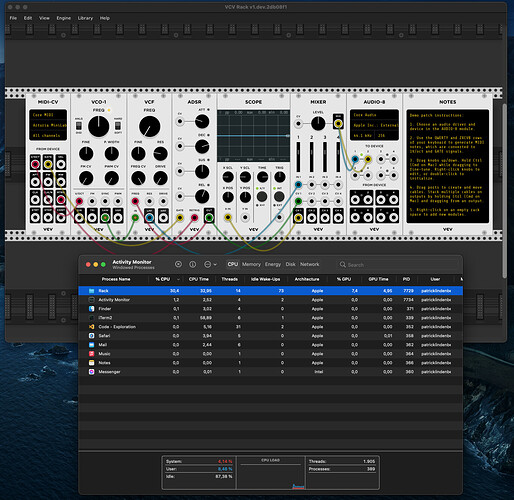This screenshot has height=500, width=514.
Task: Click AUDIO-8 To Device input jack 1
Action: point(355,159)
